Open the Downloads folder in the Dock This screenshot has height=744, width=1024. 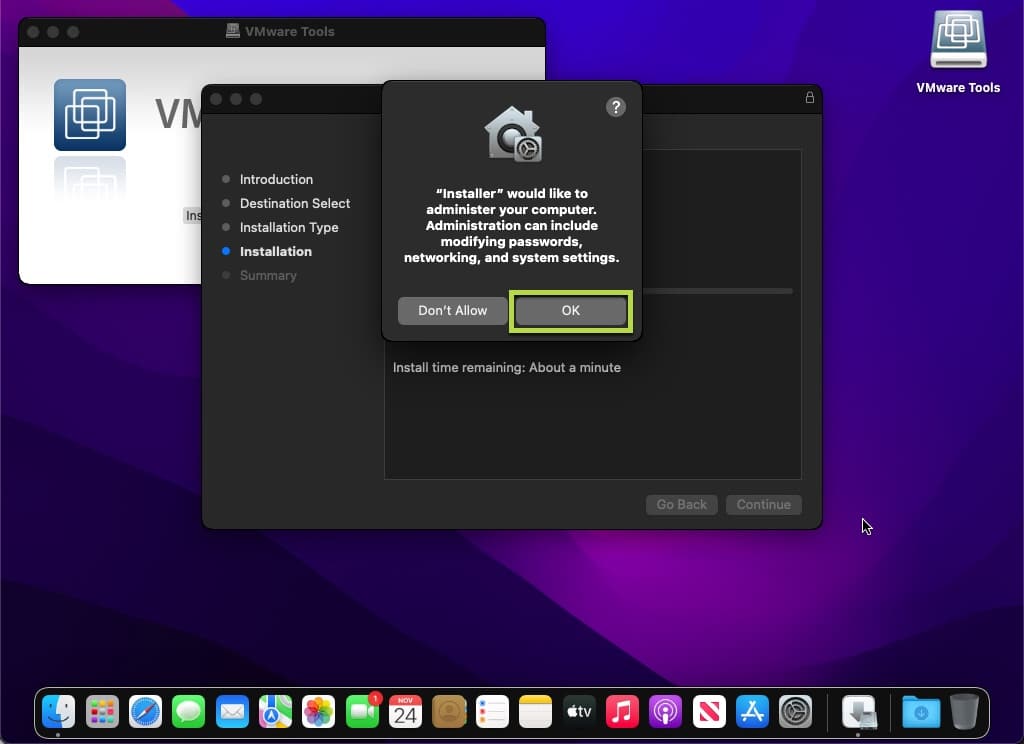(921, 711)
